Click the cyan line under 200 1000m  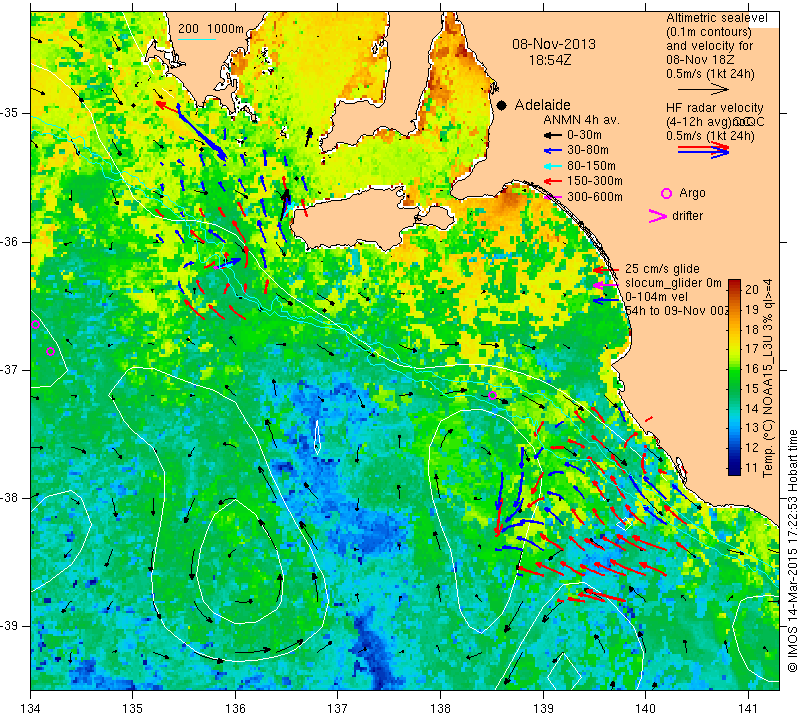click(x=197, y=39)
